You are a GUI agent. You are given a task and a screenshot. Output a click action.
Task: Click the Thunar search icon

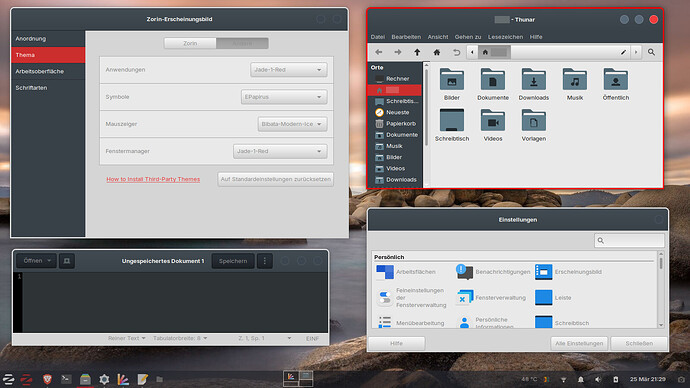point(651,52)
